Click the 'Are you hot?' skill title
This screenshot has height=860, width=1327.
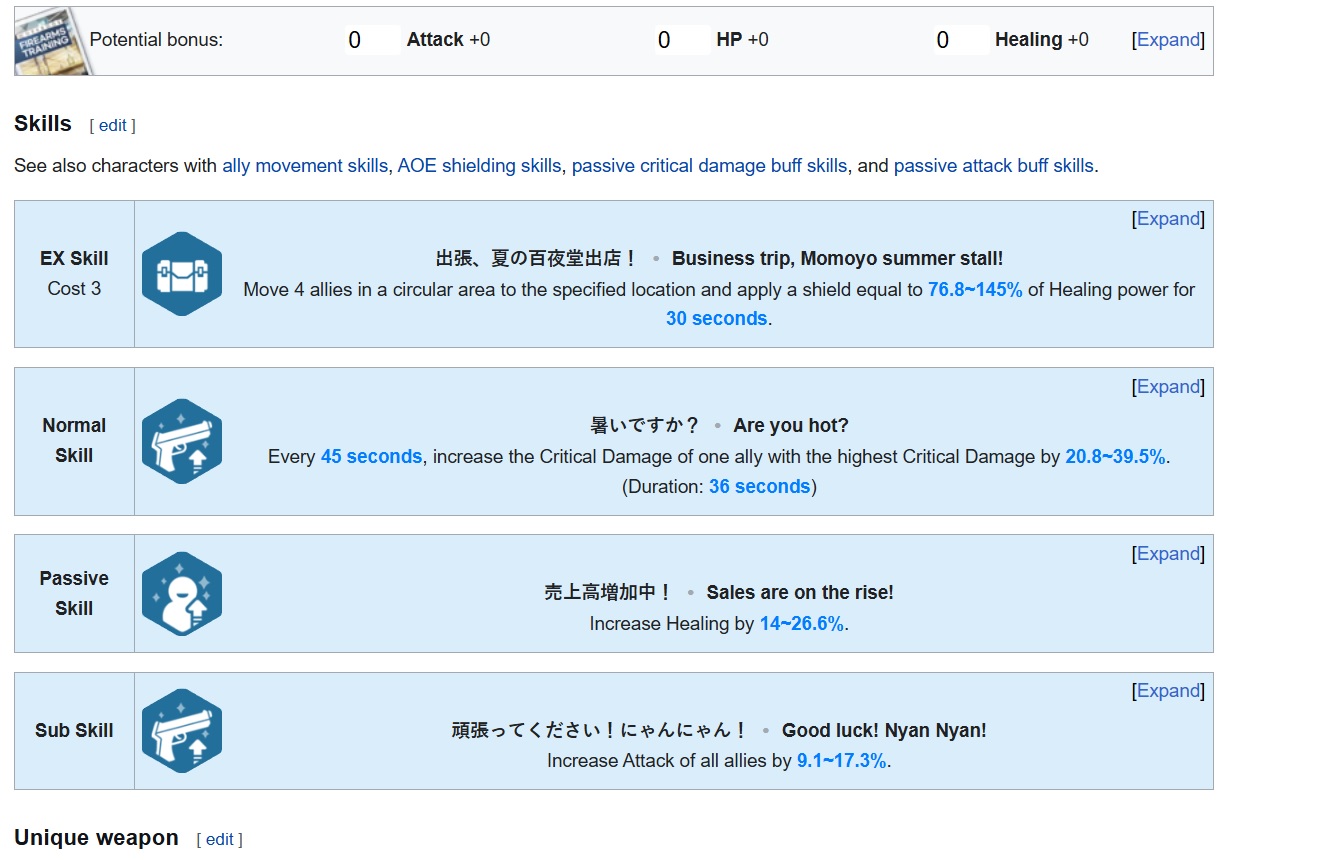point(791,426)
